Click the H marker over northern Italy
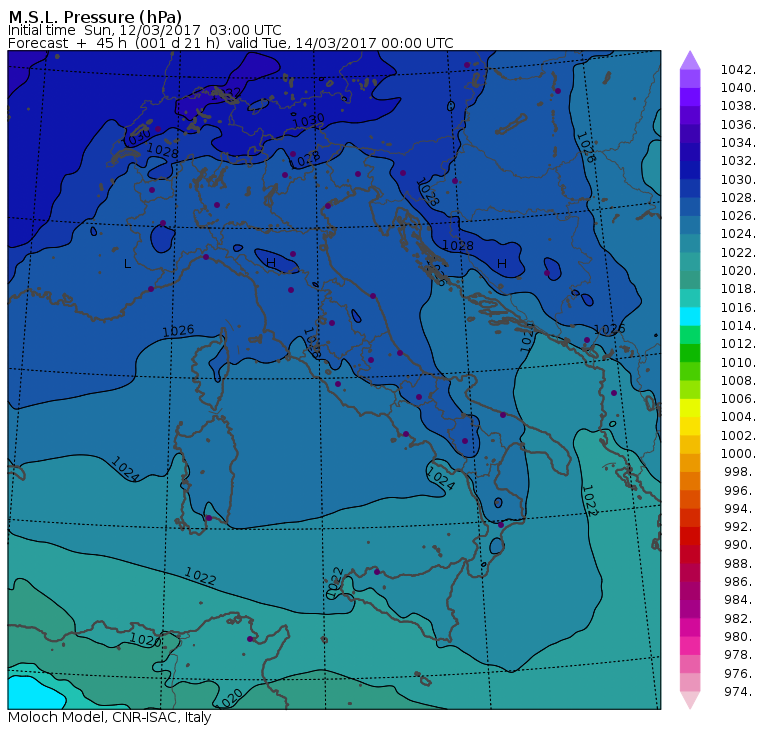760x731 pixels. click(271, 263)
